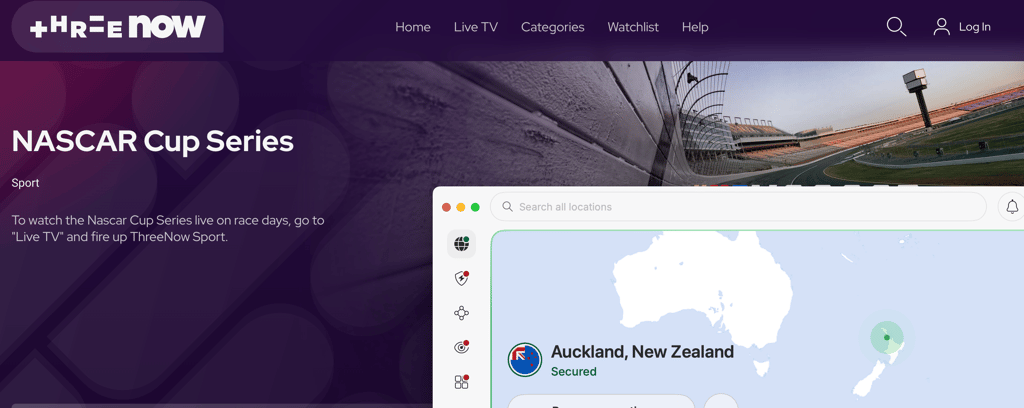Select the NASCAR Cup Series title
This screenshot has height=408, width=1024.
153,141
